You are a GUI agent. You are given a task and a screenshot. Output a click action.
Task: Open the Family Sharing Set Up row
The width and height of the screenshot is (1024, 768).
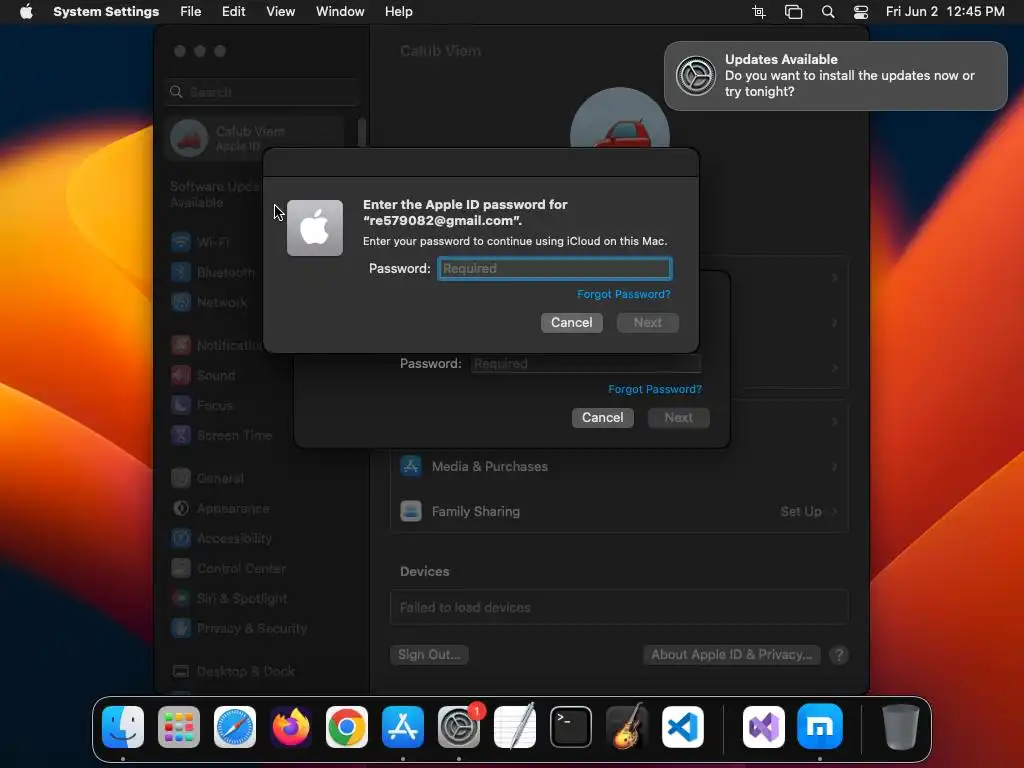[x=619, y=511]
